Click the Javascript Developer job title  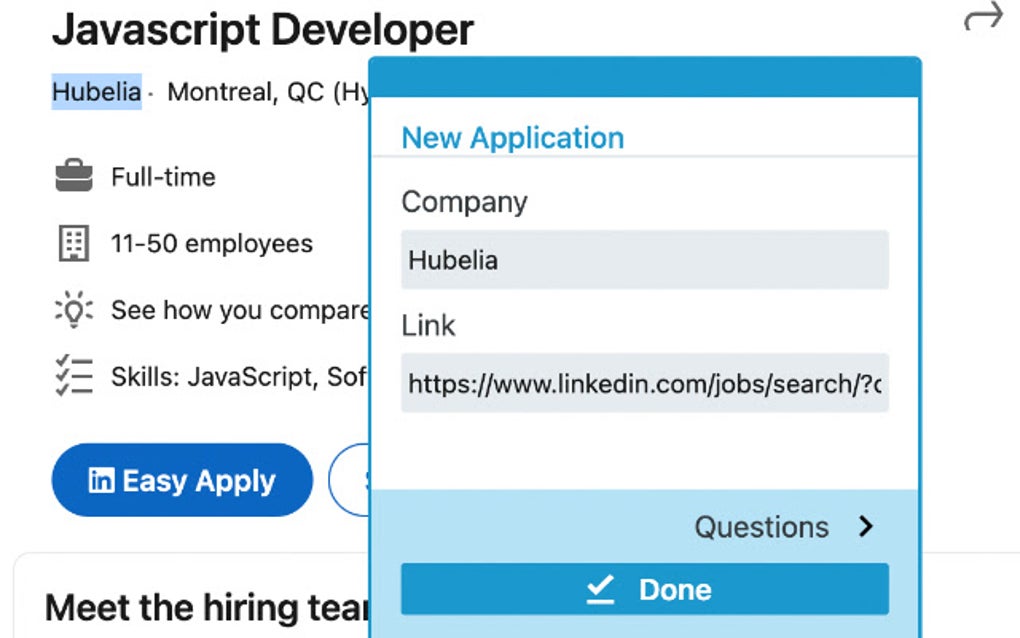click(262, 30)
